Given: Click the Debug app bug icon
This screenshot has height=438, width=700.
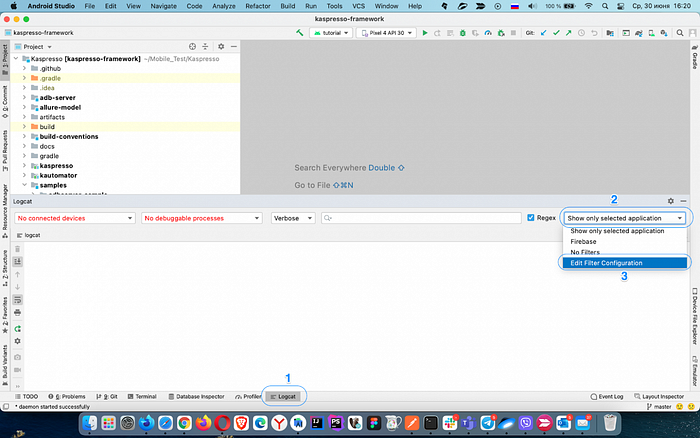Looking at the screenshot, I should point(463,33).
